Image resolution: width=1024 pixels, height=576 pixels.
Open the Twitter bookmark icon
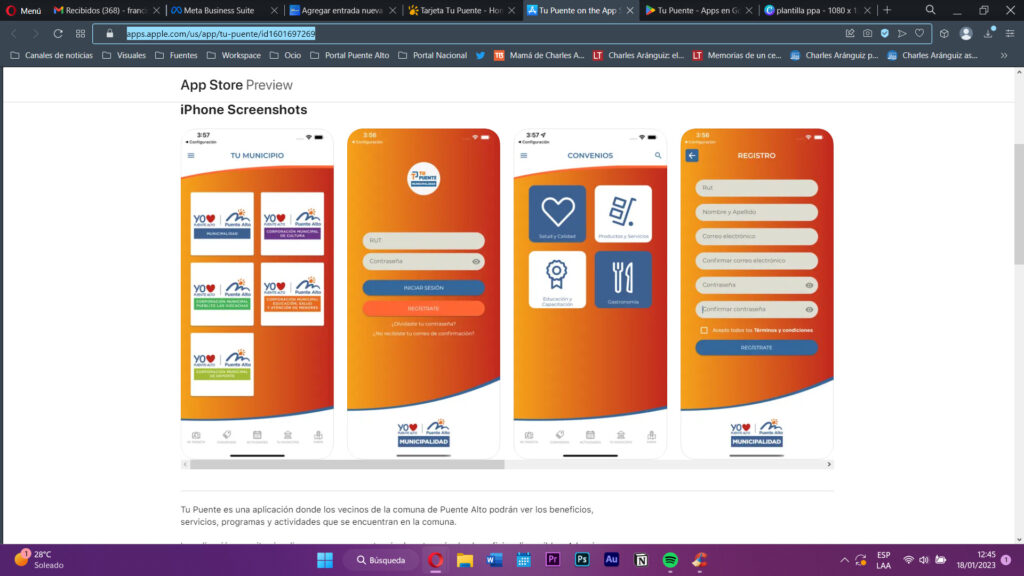click(x=481, y=56)
